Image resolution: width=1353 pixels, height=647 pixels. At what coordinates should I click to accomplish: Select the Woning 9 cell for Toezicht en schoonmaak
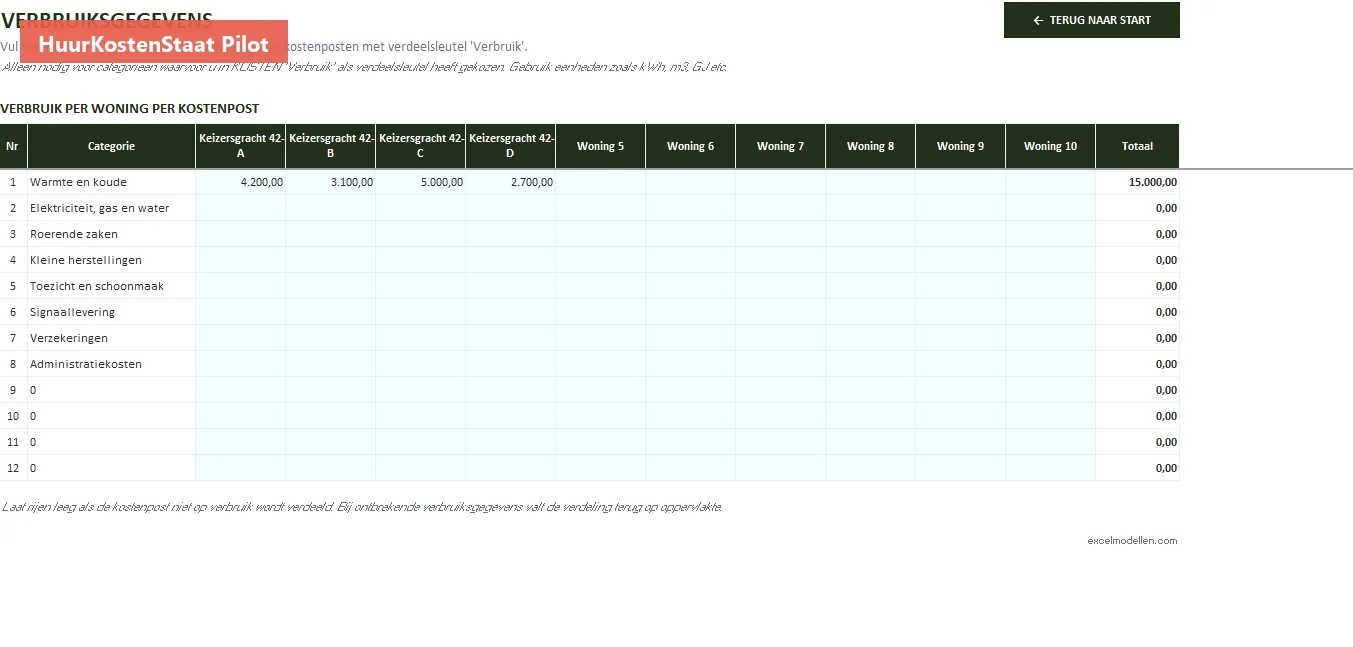click(x=961, y=286)
